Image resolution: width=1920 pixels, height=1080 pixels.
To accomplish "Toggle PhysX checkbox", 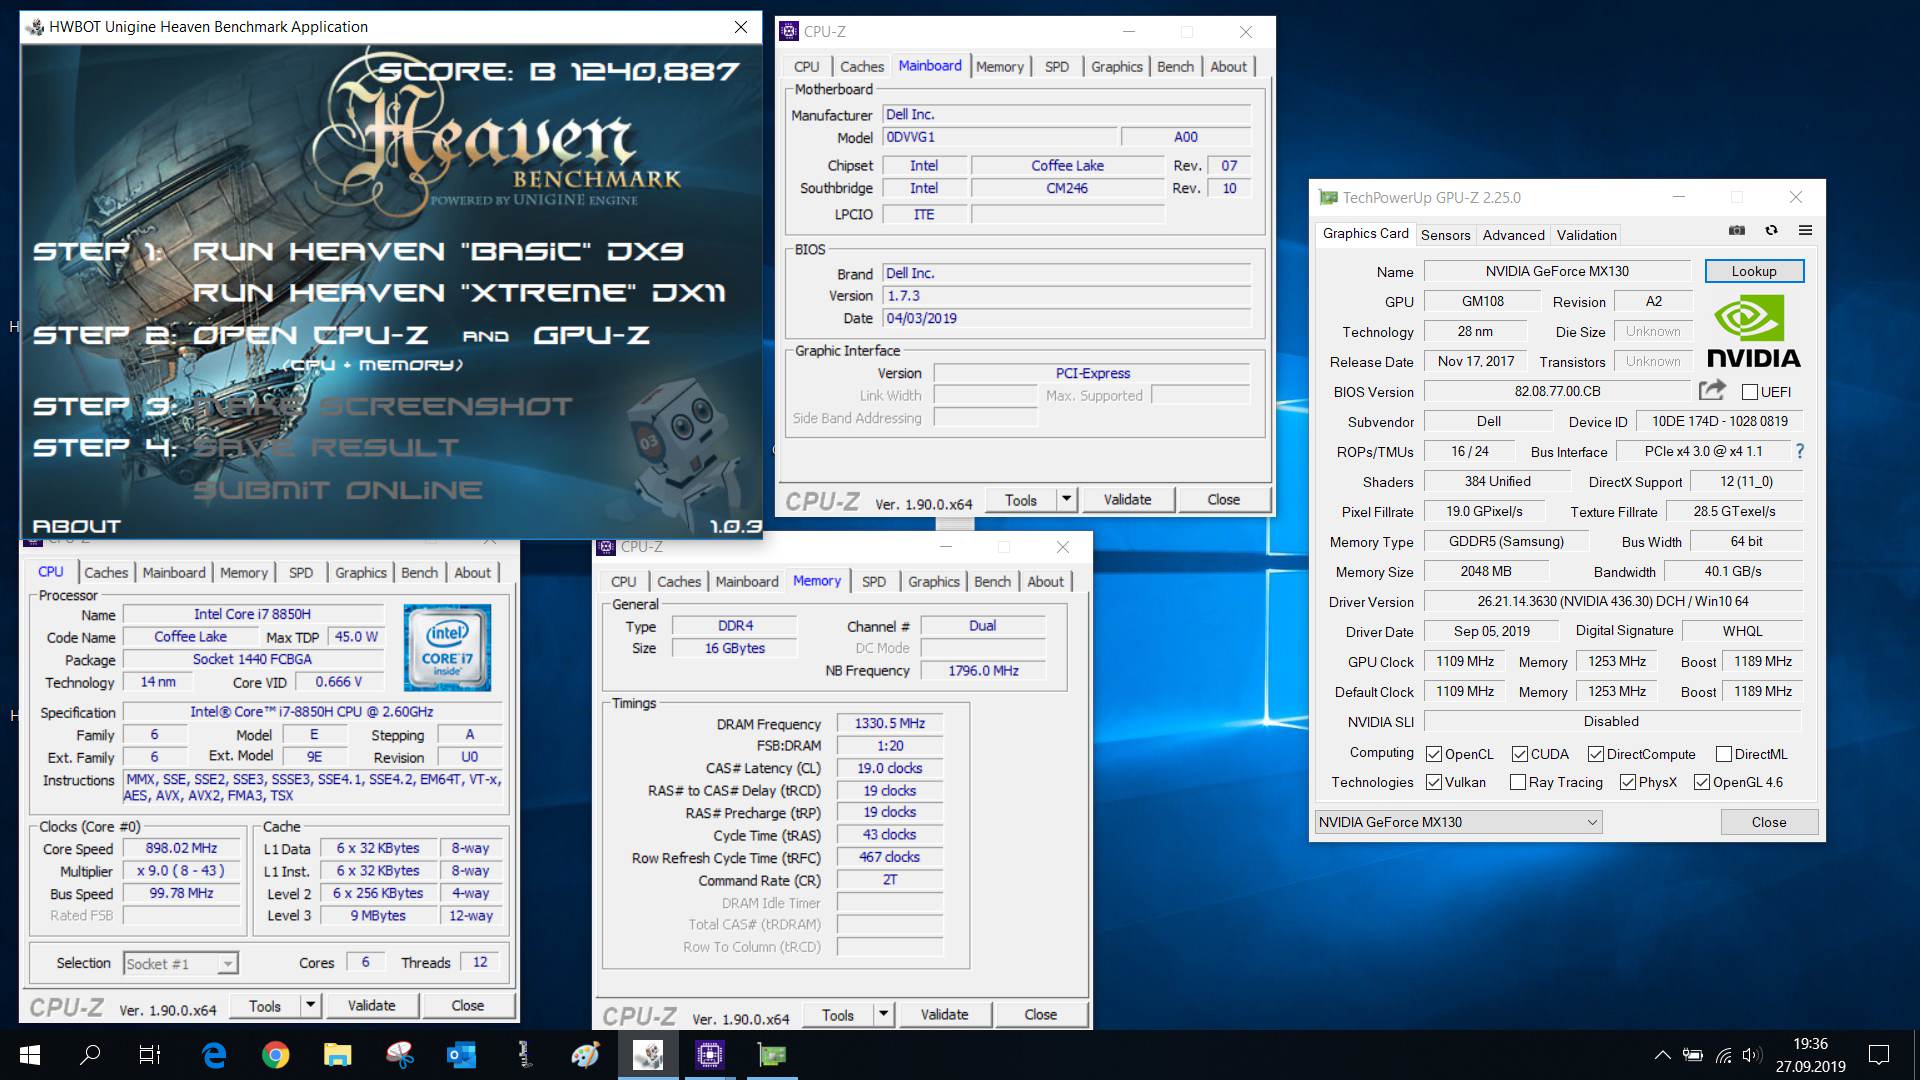I will click(x=1628, y=782).
